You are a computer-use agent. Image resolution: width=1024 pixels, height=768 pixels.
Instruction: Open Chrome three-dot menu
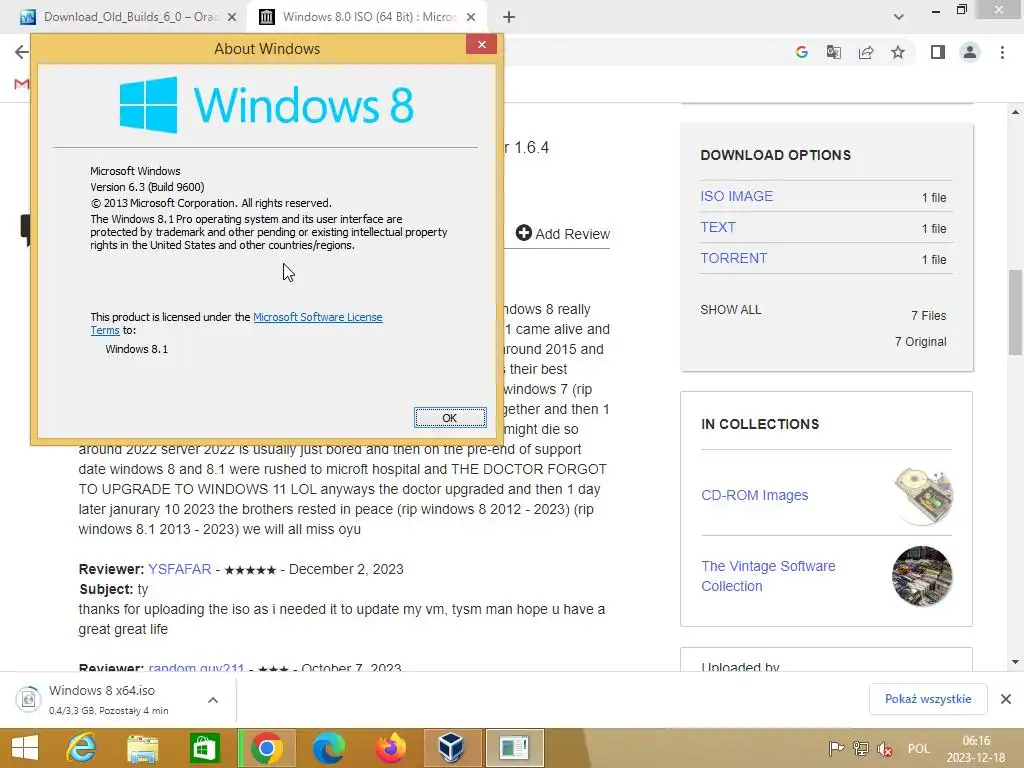coord(1002,52)
